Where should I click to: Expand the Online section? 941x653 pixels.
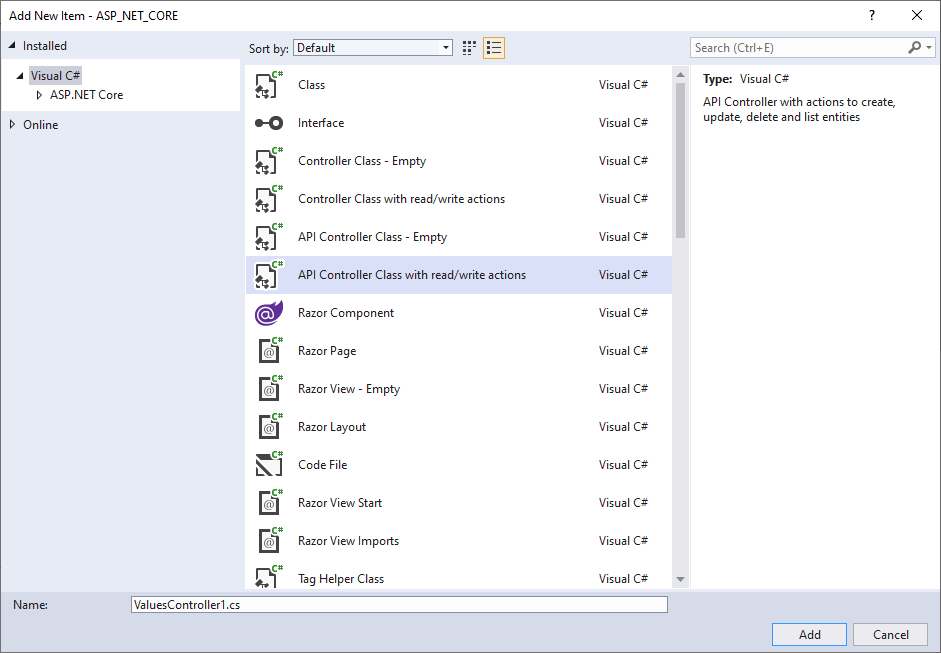tap(12, 125)
